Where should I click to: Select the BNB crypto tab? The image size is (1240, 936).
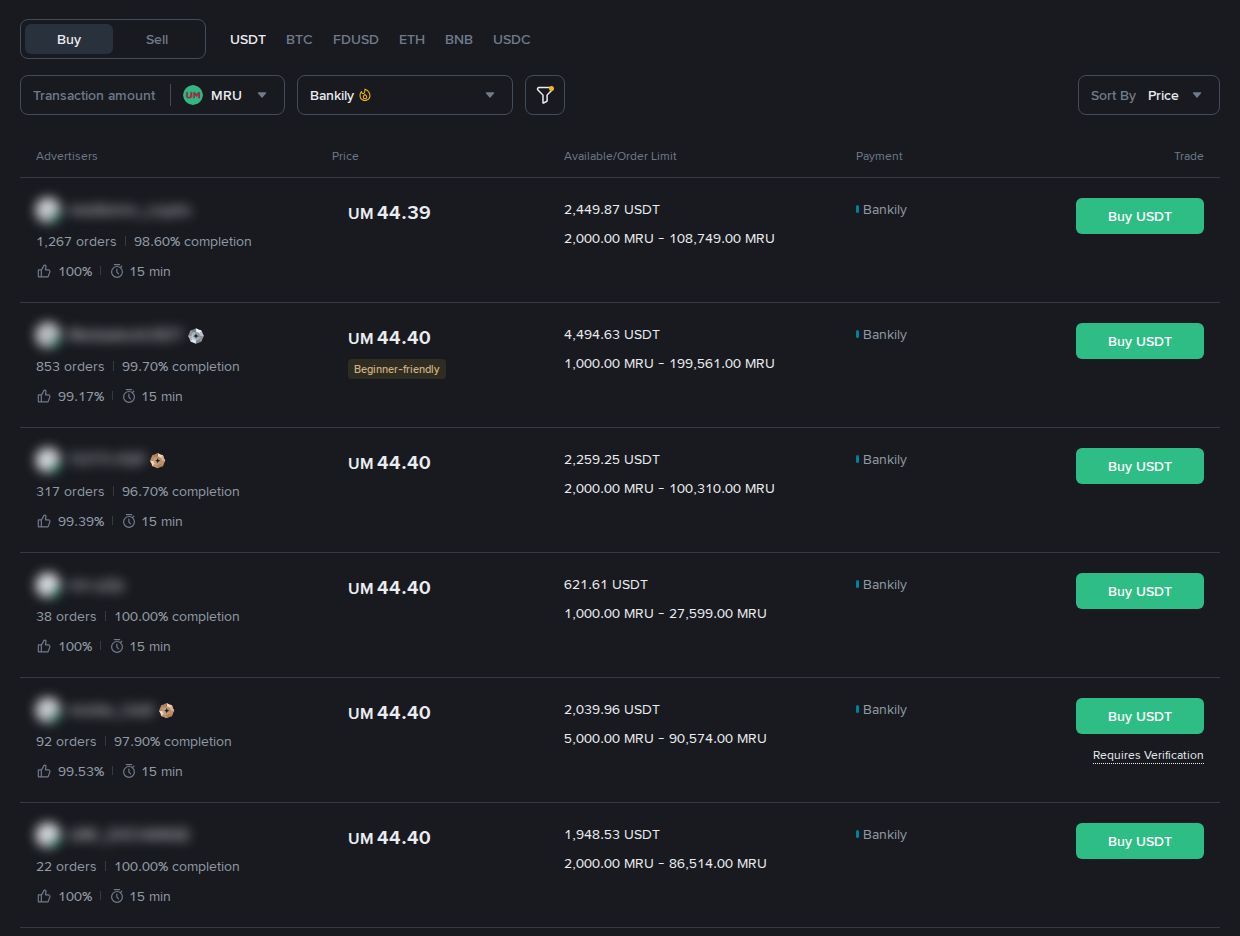point(459,39)
